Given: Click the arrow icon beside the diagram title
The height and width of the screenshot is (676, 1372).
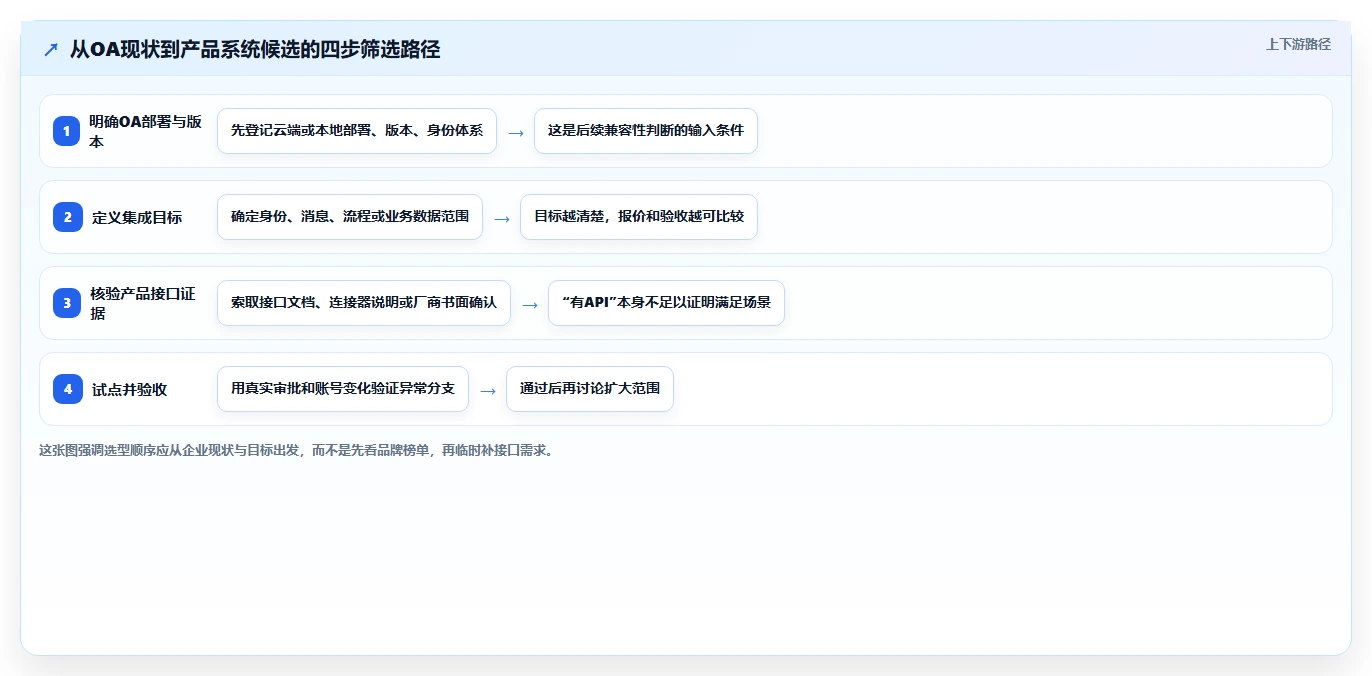Looking at the screenshot, I should tap(51, 49).
